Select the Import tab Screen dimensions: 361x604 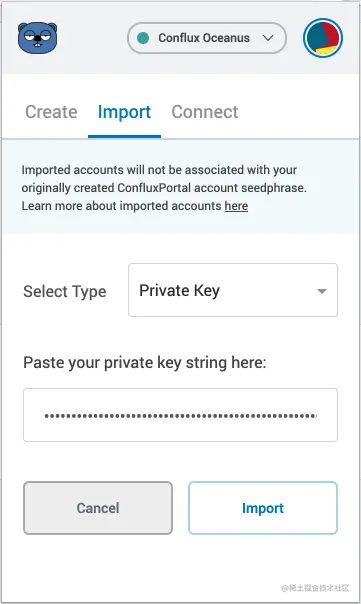click(124, 113)
